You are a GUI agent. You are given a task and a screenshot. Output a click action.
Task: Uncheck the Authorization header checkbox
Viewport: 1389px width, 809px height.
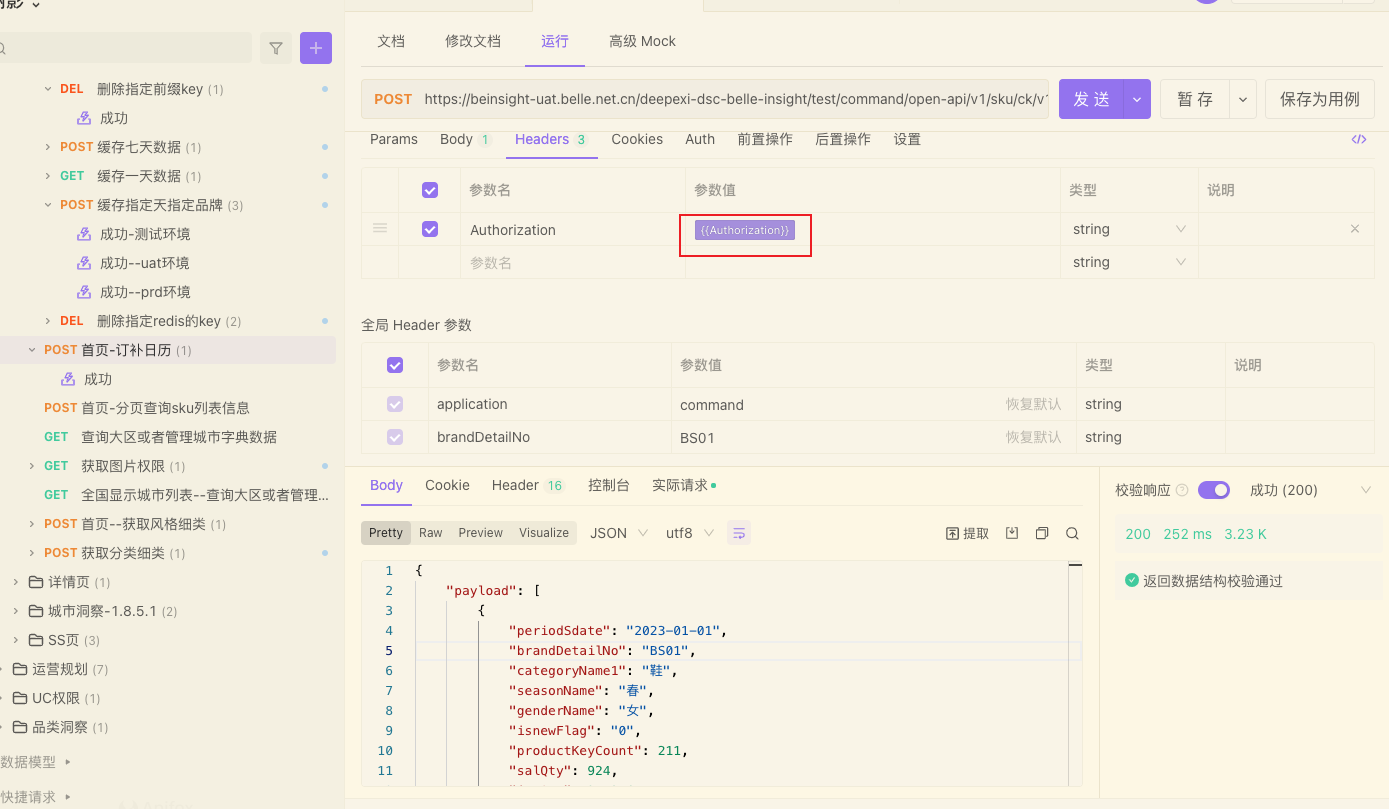430,229
